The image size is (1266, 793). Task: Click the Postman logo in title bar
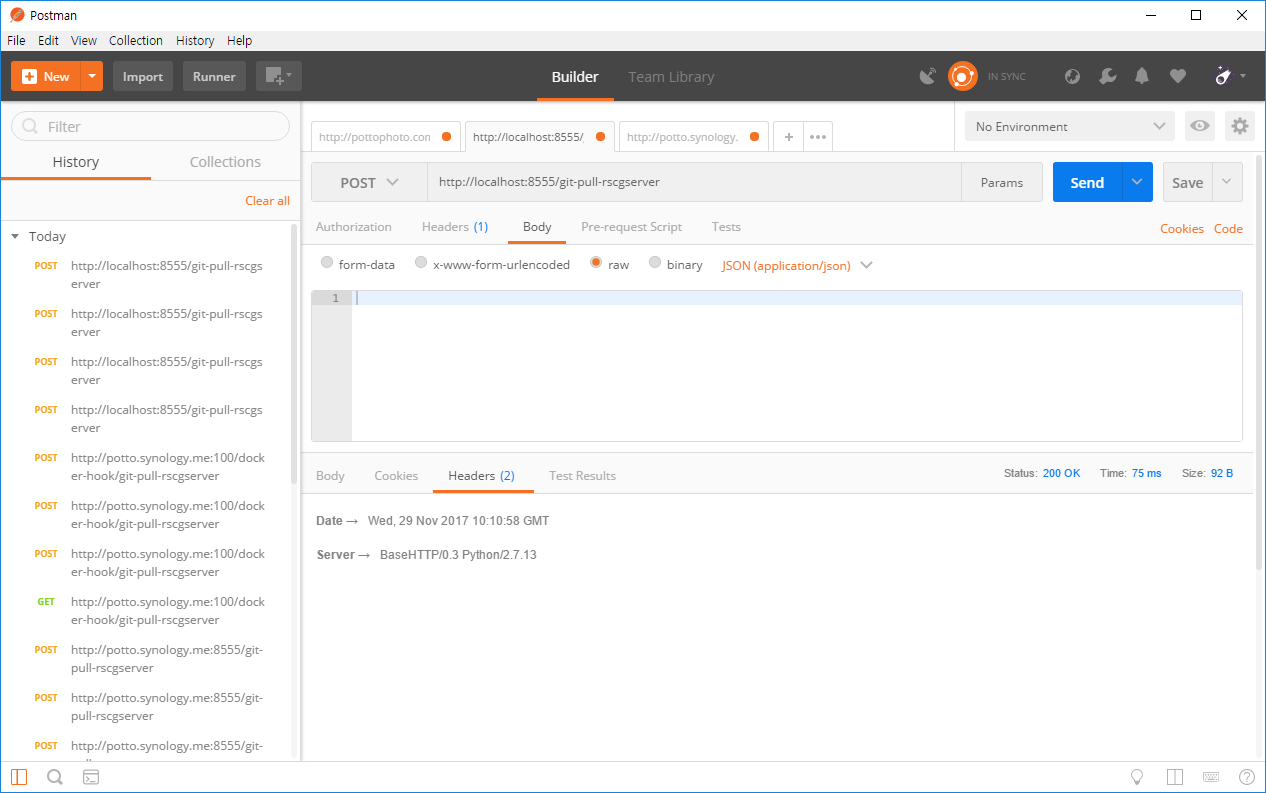point(17,15)
